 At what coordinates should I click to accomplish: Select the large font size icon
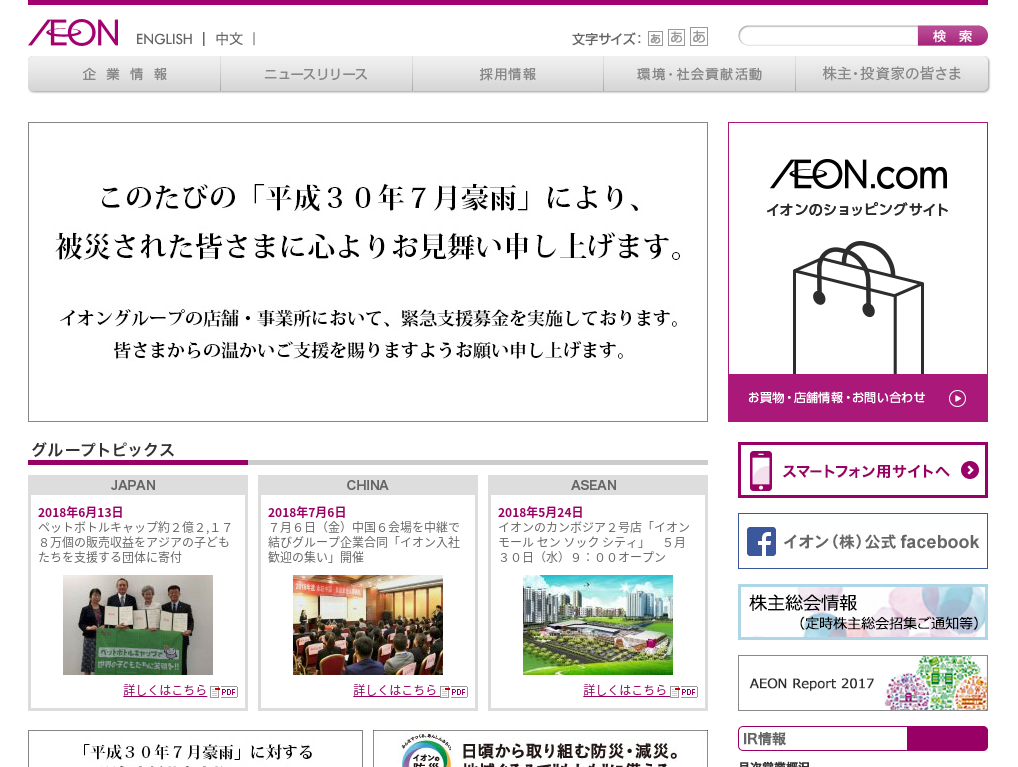click(x=699, y=36)
